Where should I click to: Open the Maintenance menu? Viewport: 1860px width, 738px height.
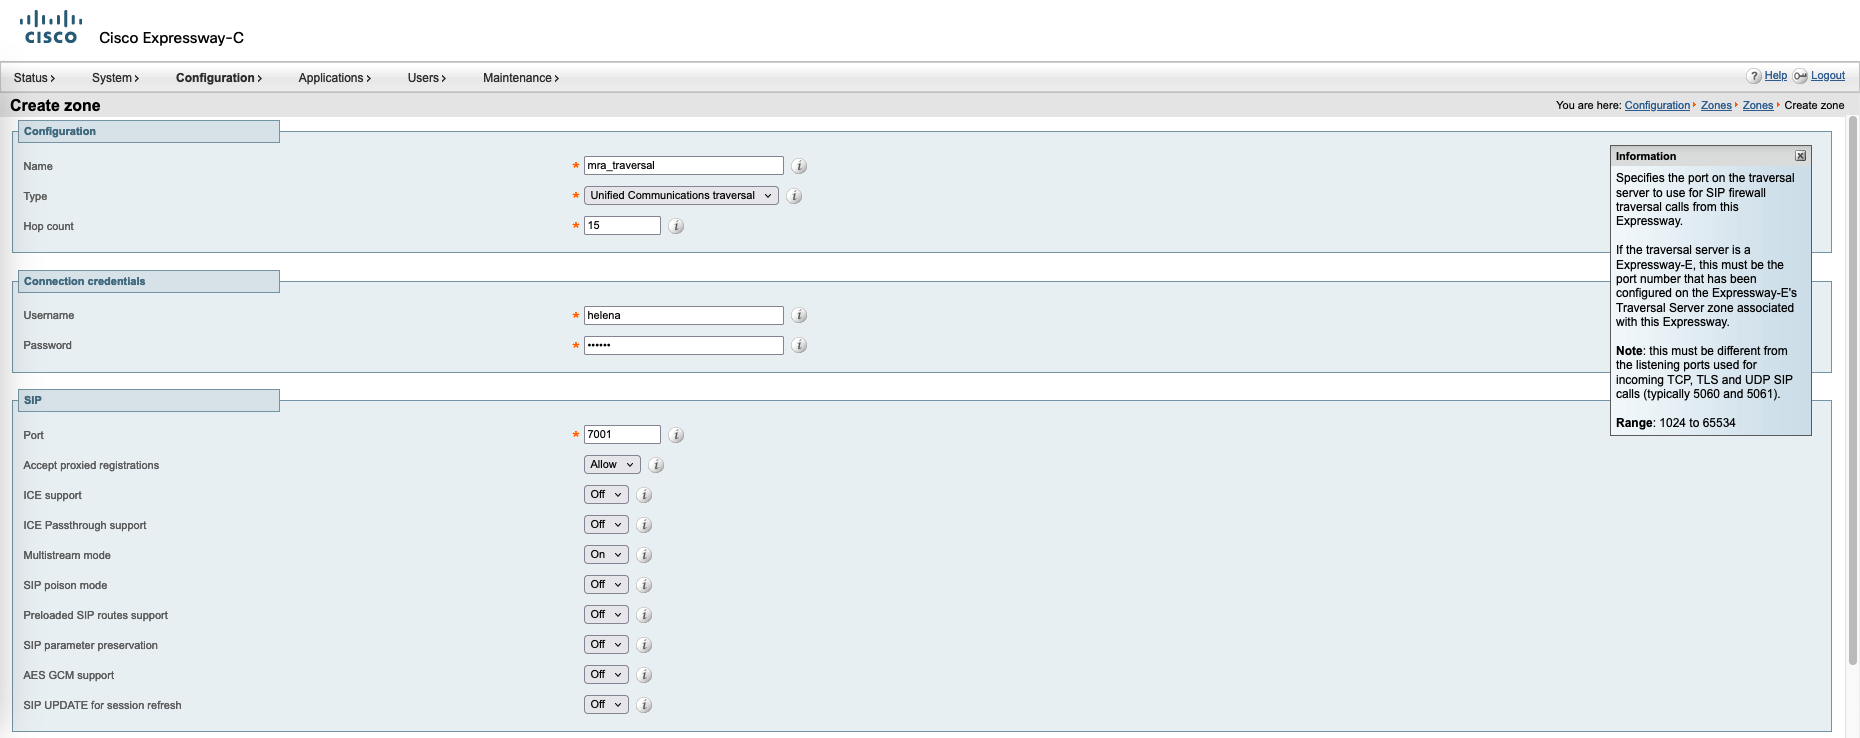520,78
